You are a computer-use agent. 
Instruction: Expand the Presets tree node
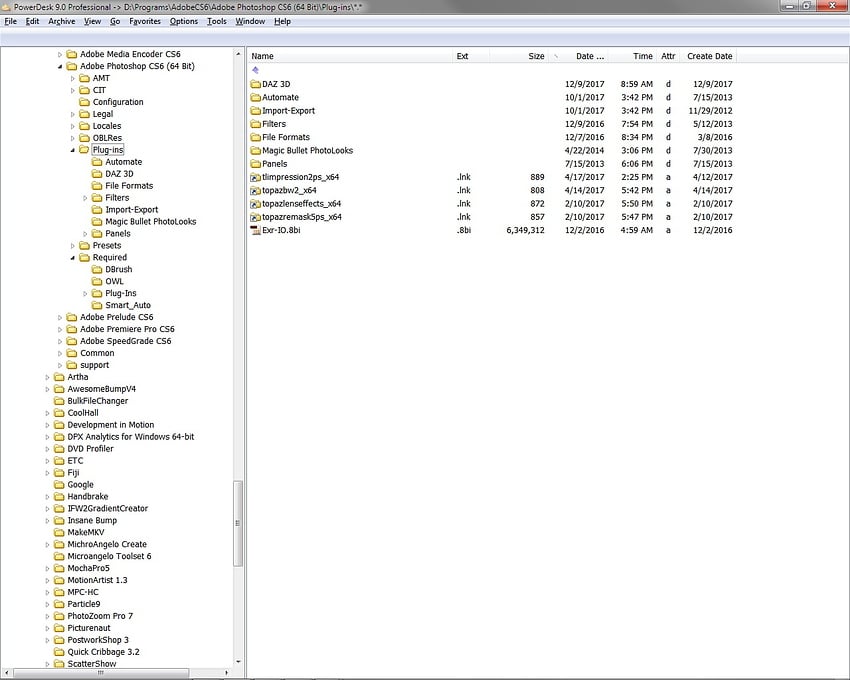pyautogui.click(x=73, y=246)
